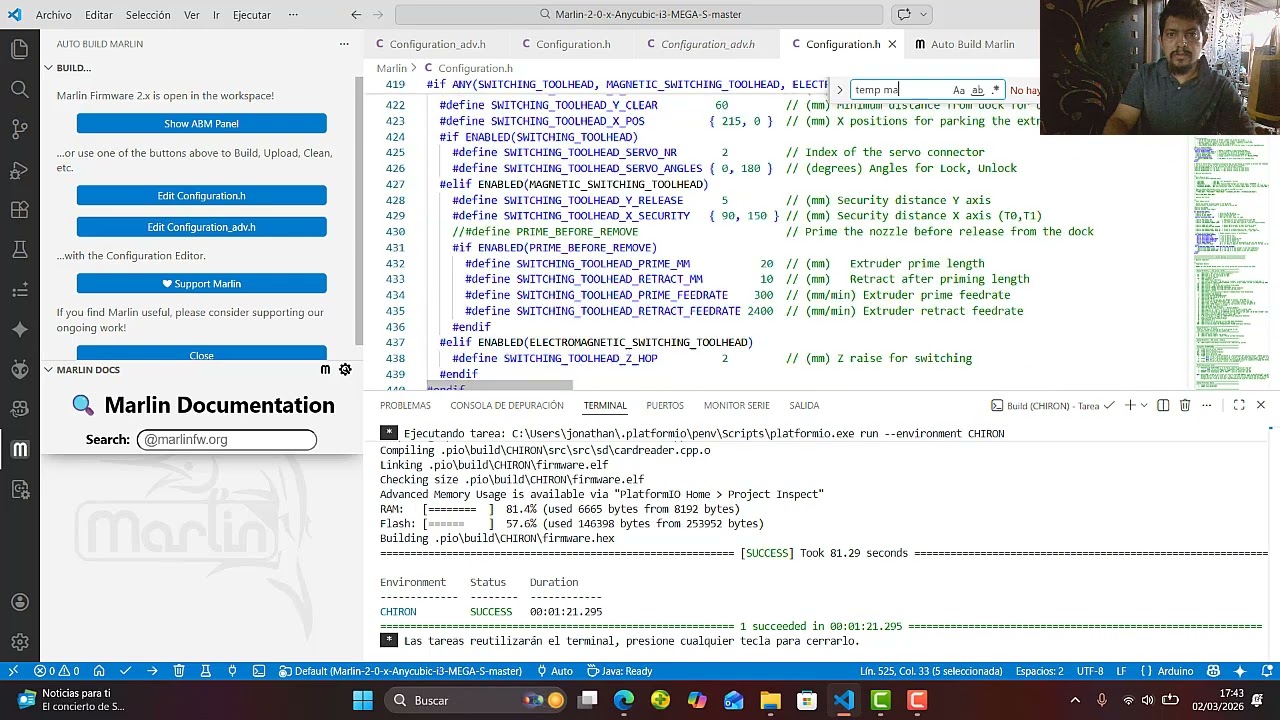The height and width of the screenshot is (720, 1280).
Task: Open the Search view in activity bar
Action: tap(20, 89)
